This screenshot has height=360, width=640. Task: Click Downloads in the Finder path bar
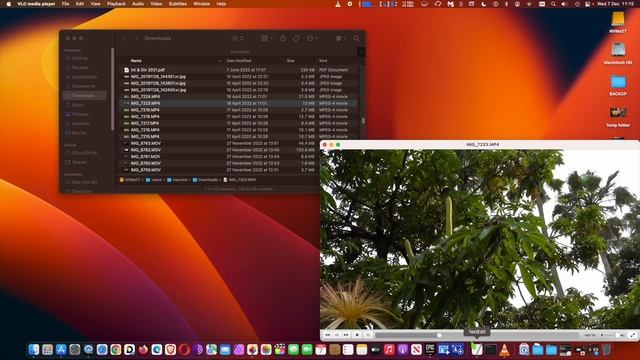click(205, 180)
